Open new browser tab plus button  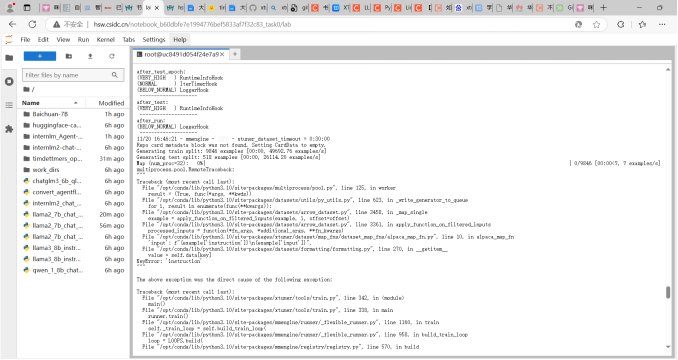(x=604, y=7)
